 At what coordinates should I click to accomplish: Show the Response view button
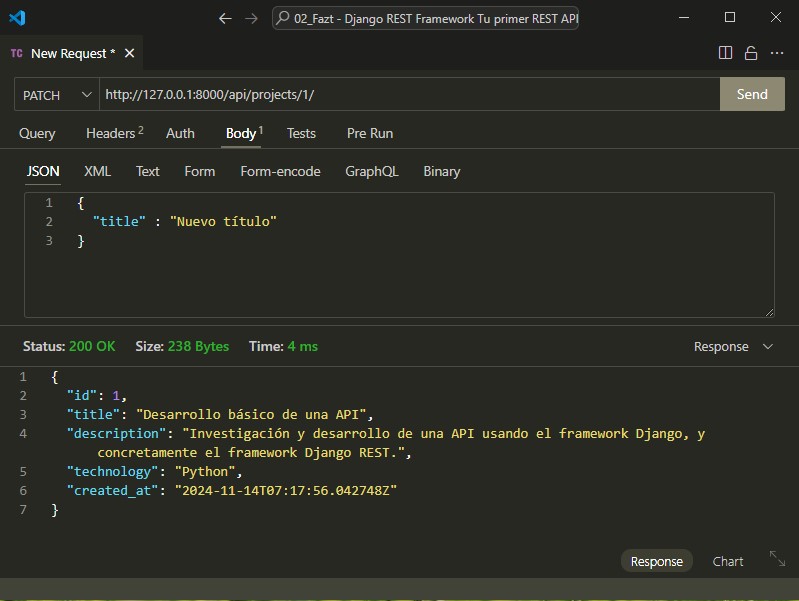point(656,561)
